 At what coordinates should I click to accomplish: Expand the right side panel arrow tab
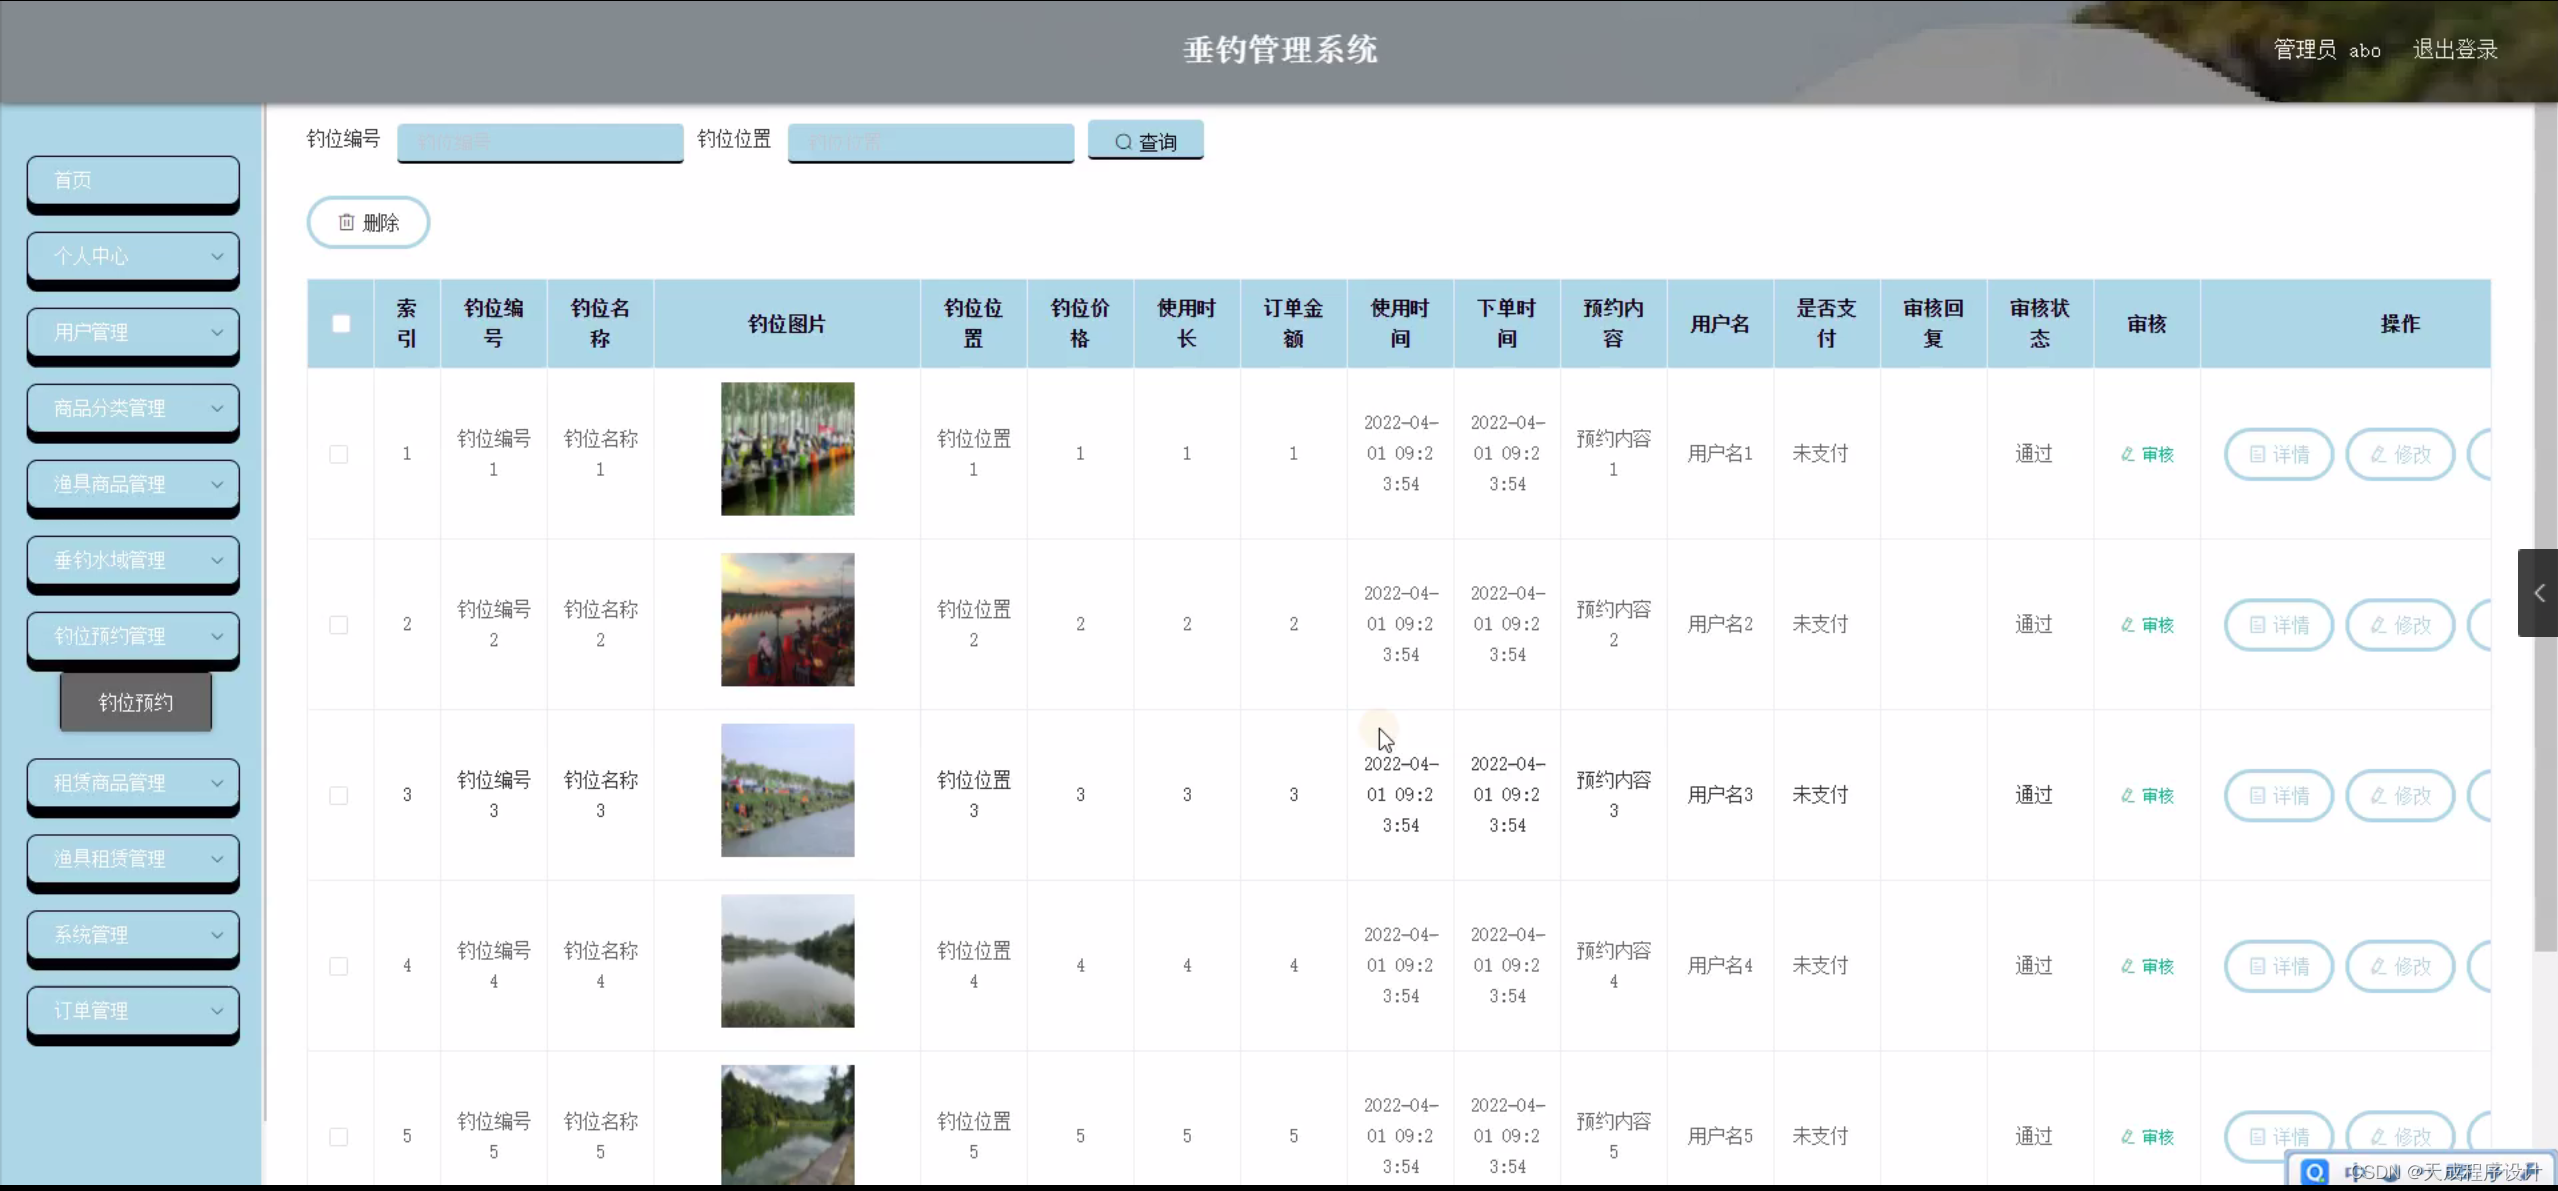pyautogui.click(x=2538, y=593)
